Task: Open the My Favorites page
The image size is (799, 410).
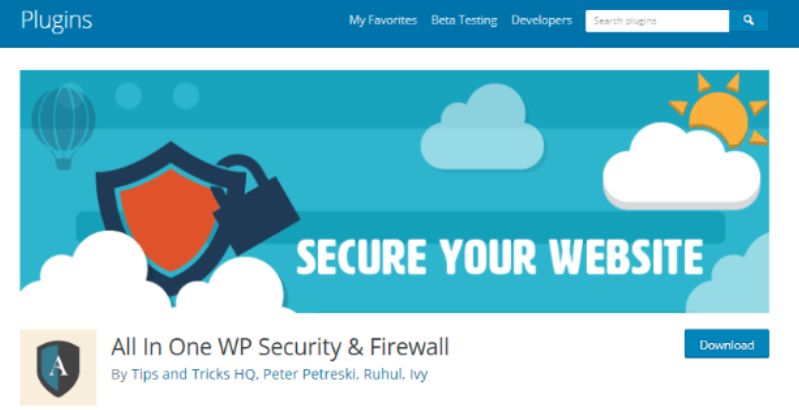Action: [x=383, y=20]
